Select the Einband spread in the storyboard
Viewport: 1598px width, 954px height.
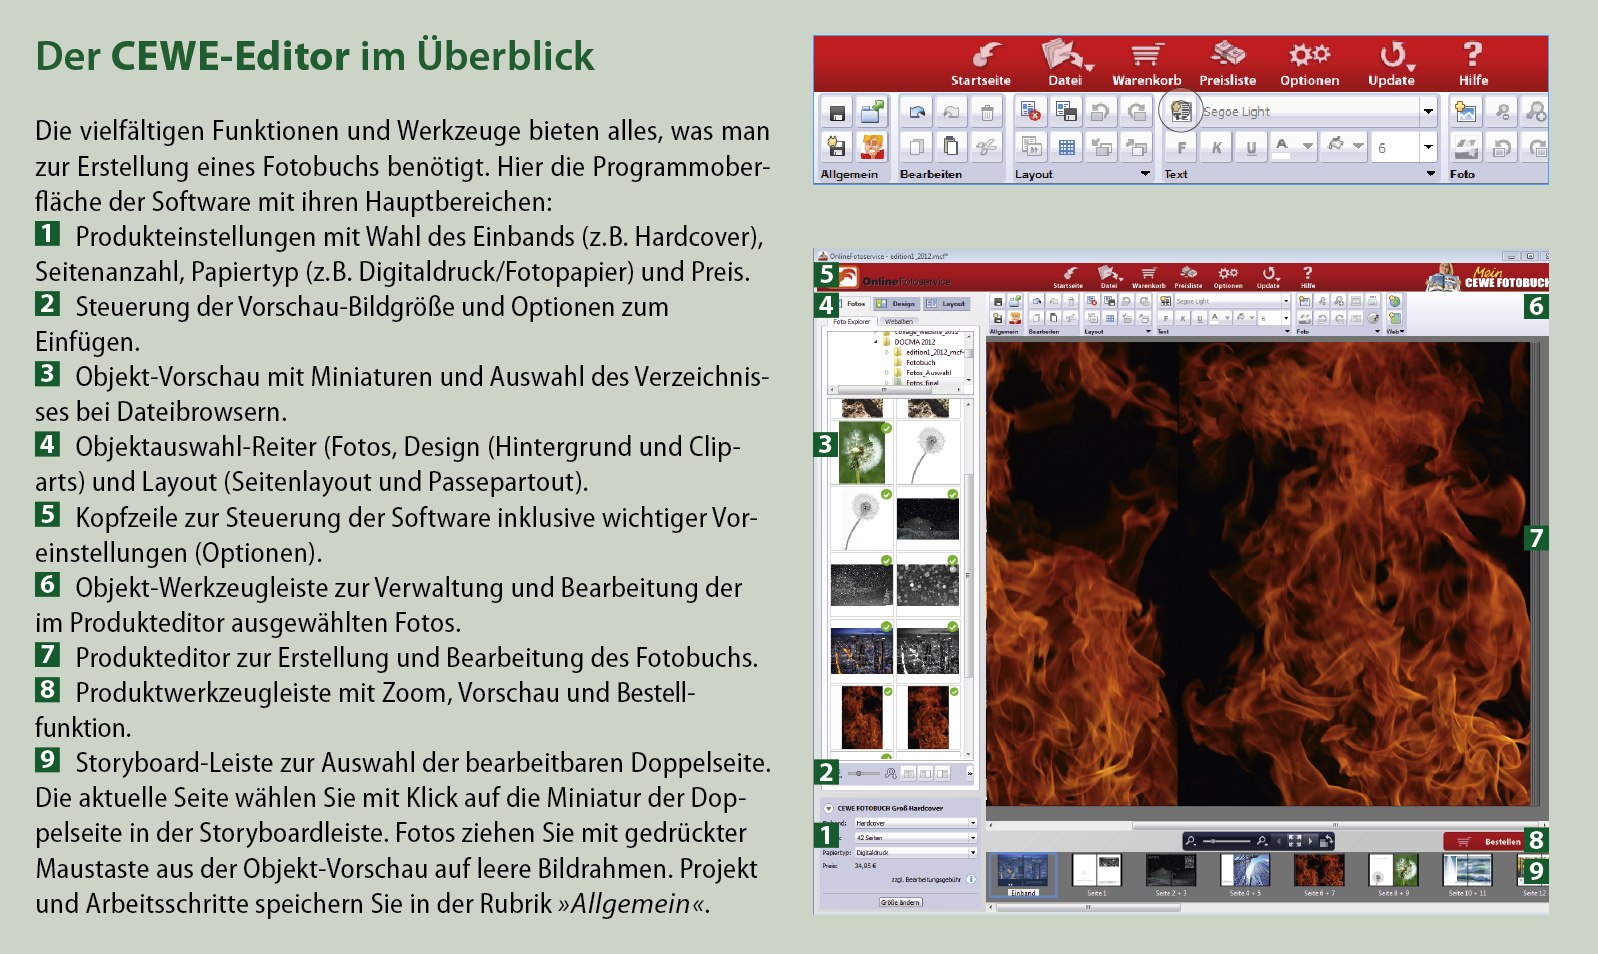click(x=1023, y=874)
